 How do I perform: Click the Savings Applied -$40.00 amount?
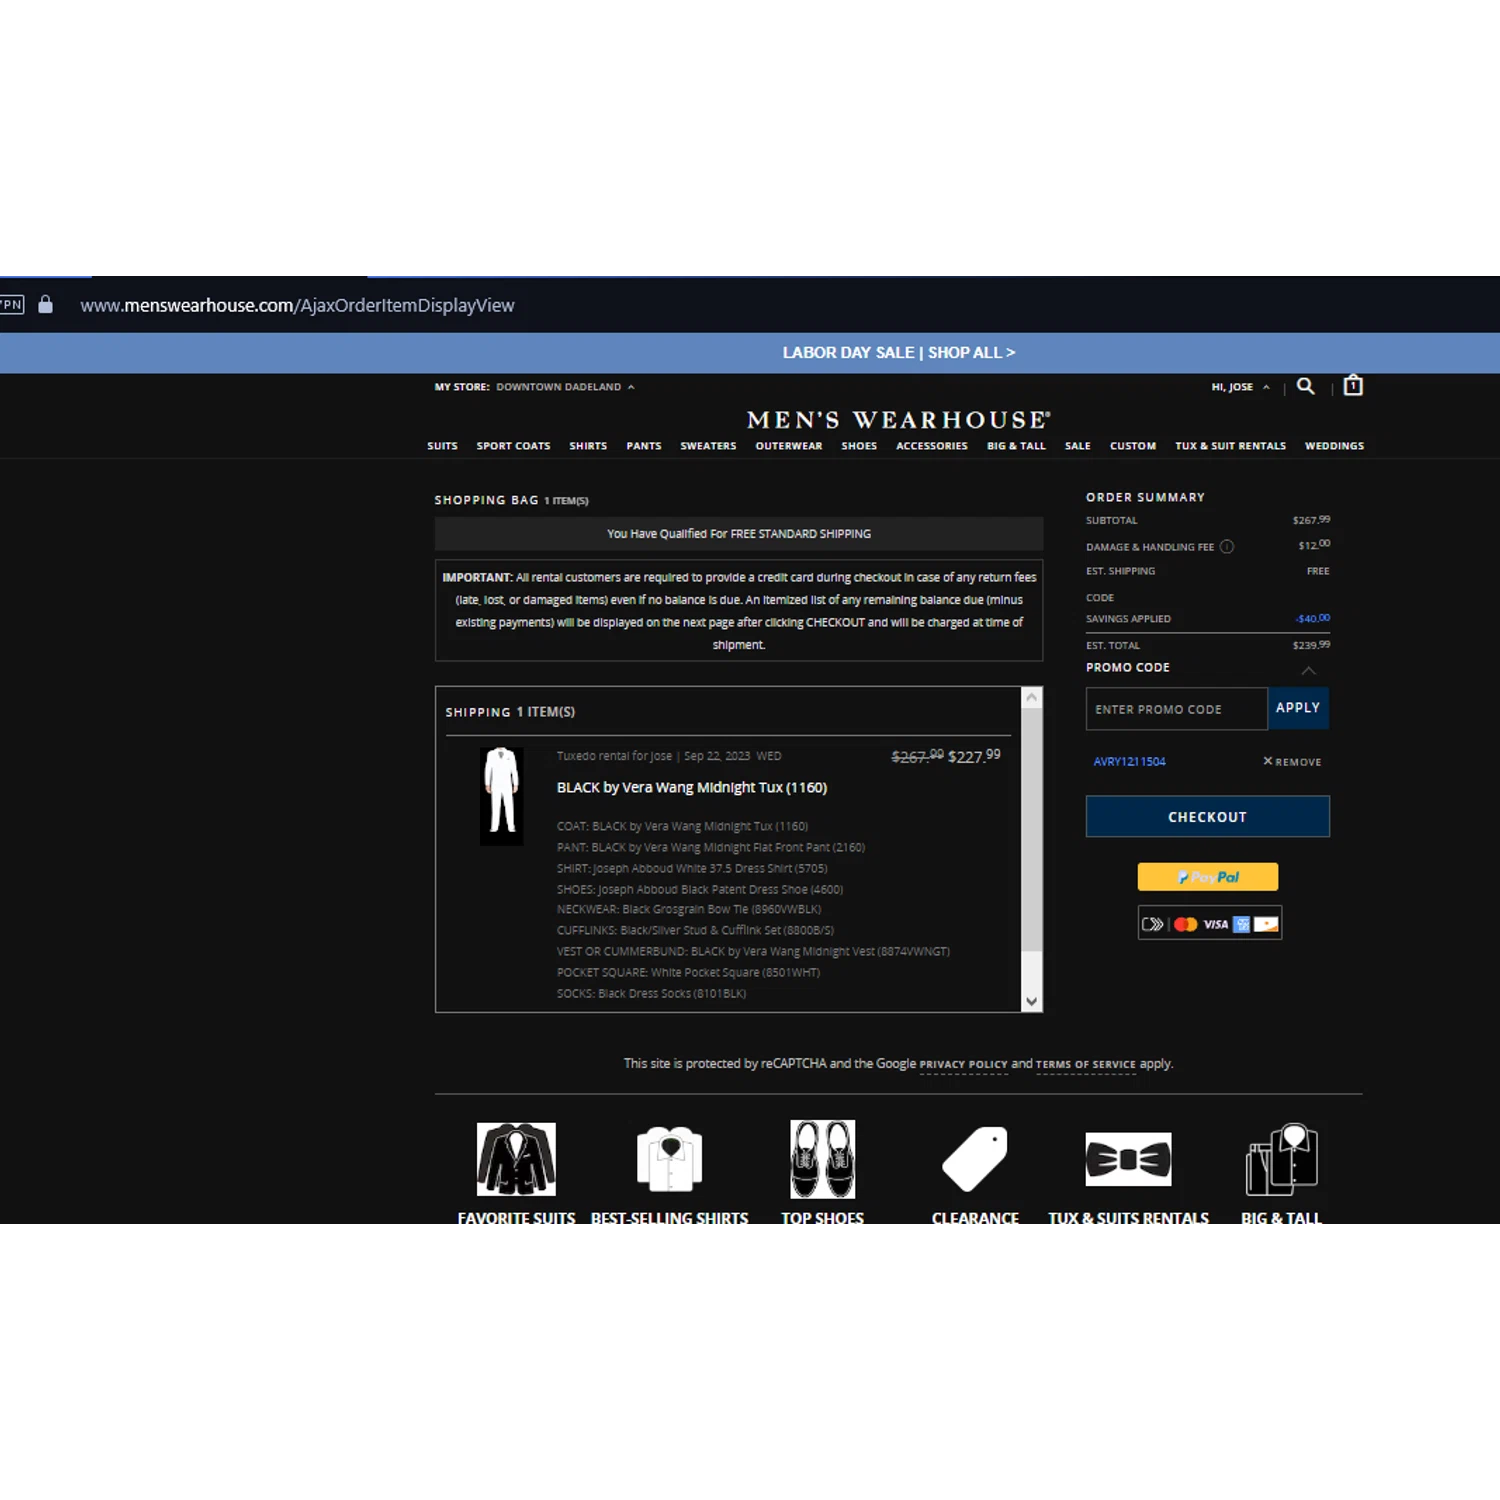pyautogui.click(x=1312, y=618)
